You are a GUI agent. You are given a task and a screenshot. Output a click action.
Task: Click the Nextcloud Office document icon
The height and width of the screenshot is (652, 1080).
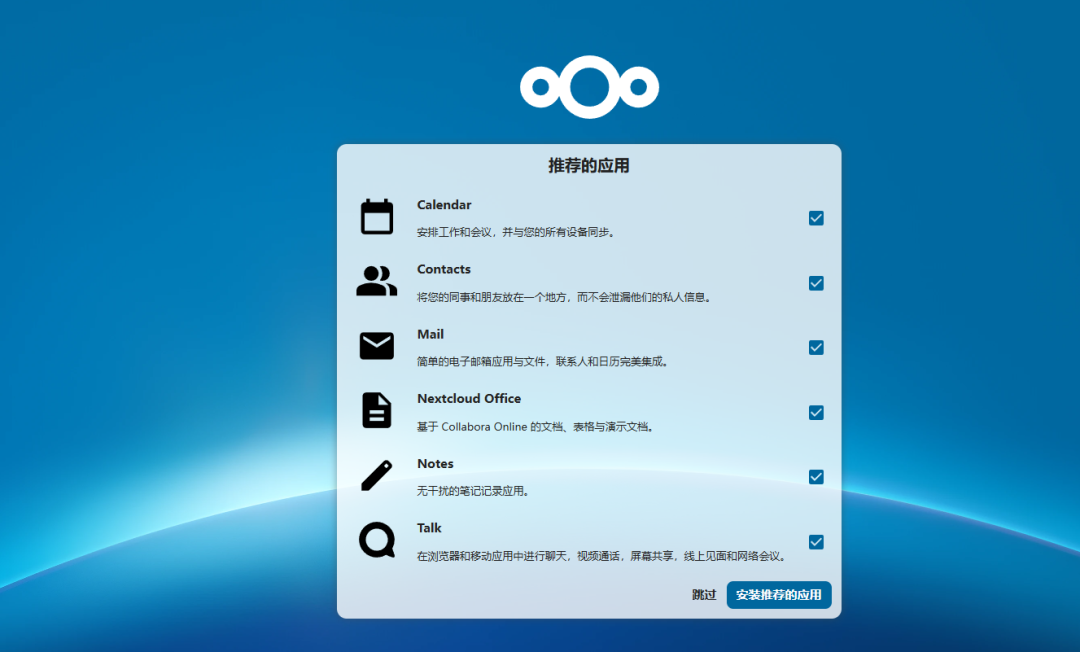(x=377, y=410)
